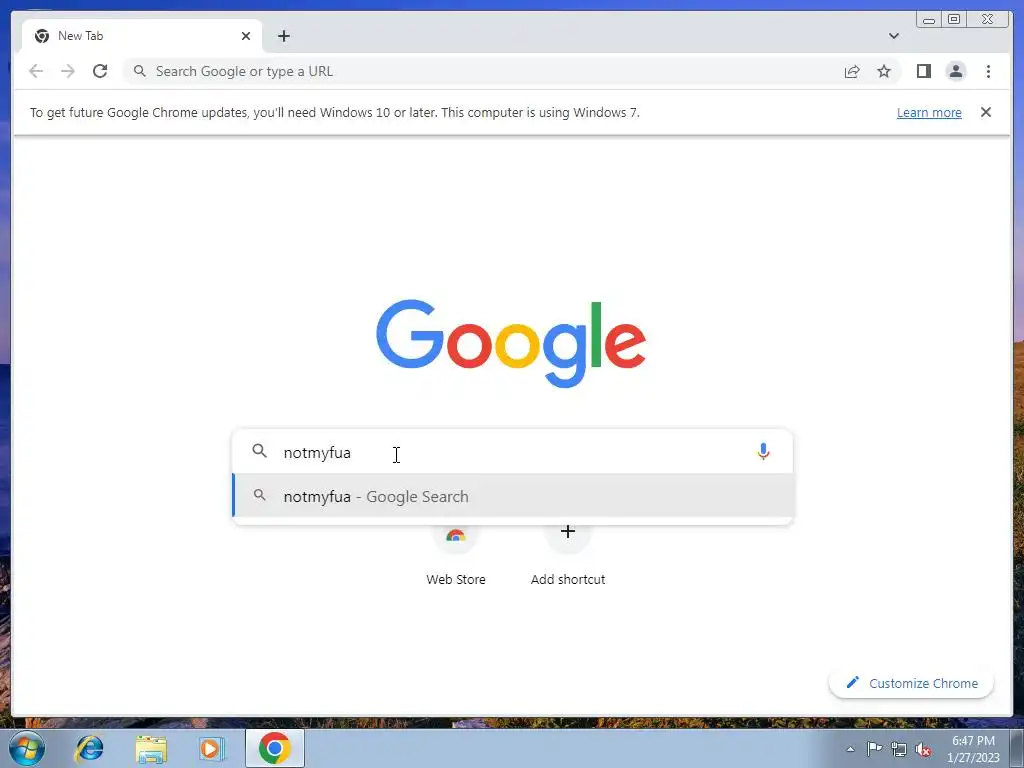This screenshot has width=1024, height=768.
Task: Click the network tray icon
Action: coord(899,749)
